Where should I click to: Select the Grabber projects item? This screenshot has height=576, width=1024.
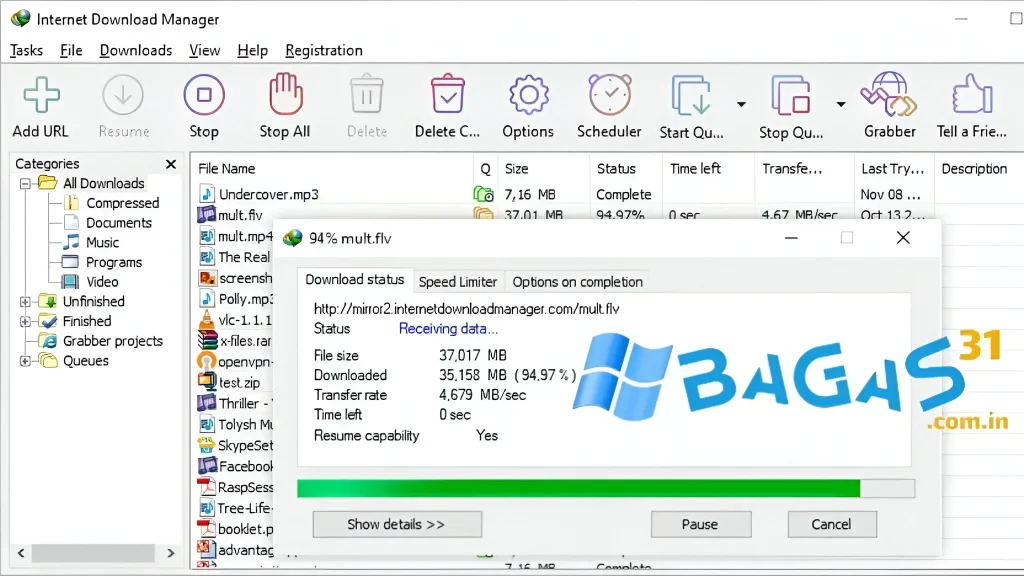[112, 341]
